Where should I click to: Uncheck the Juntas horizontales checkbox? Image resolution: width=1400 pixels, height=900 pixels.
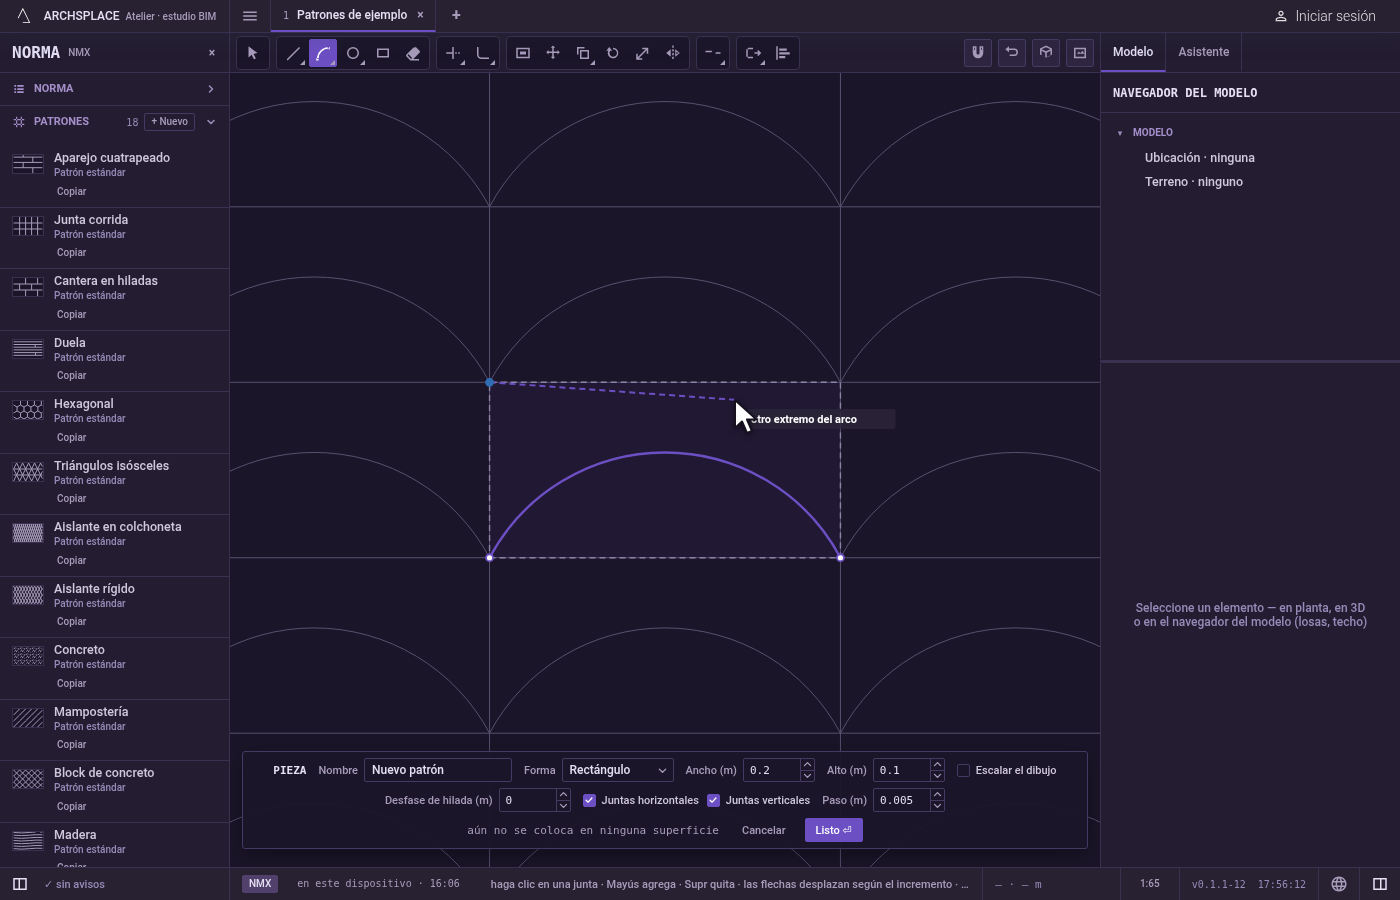point(590,800)
